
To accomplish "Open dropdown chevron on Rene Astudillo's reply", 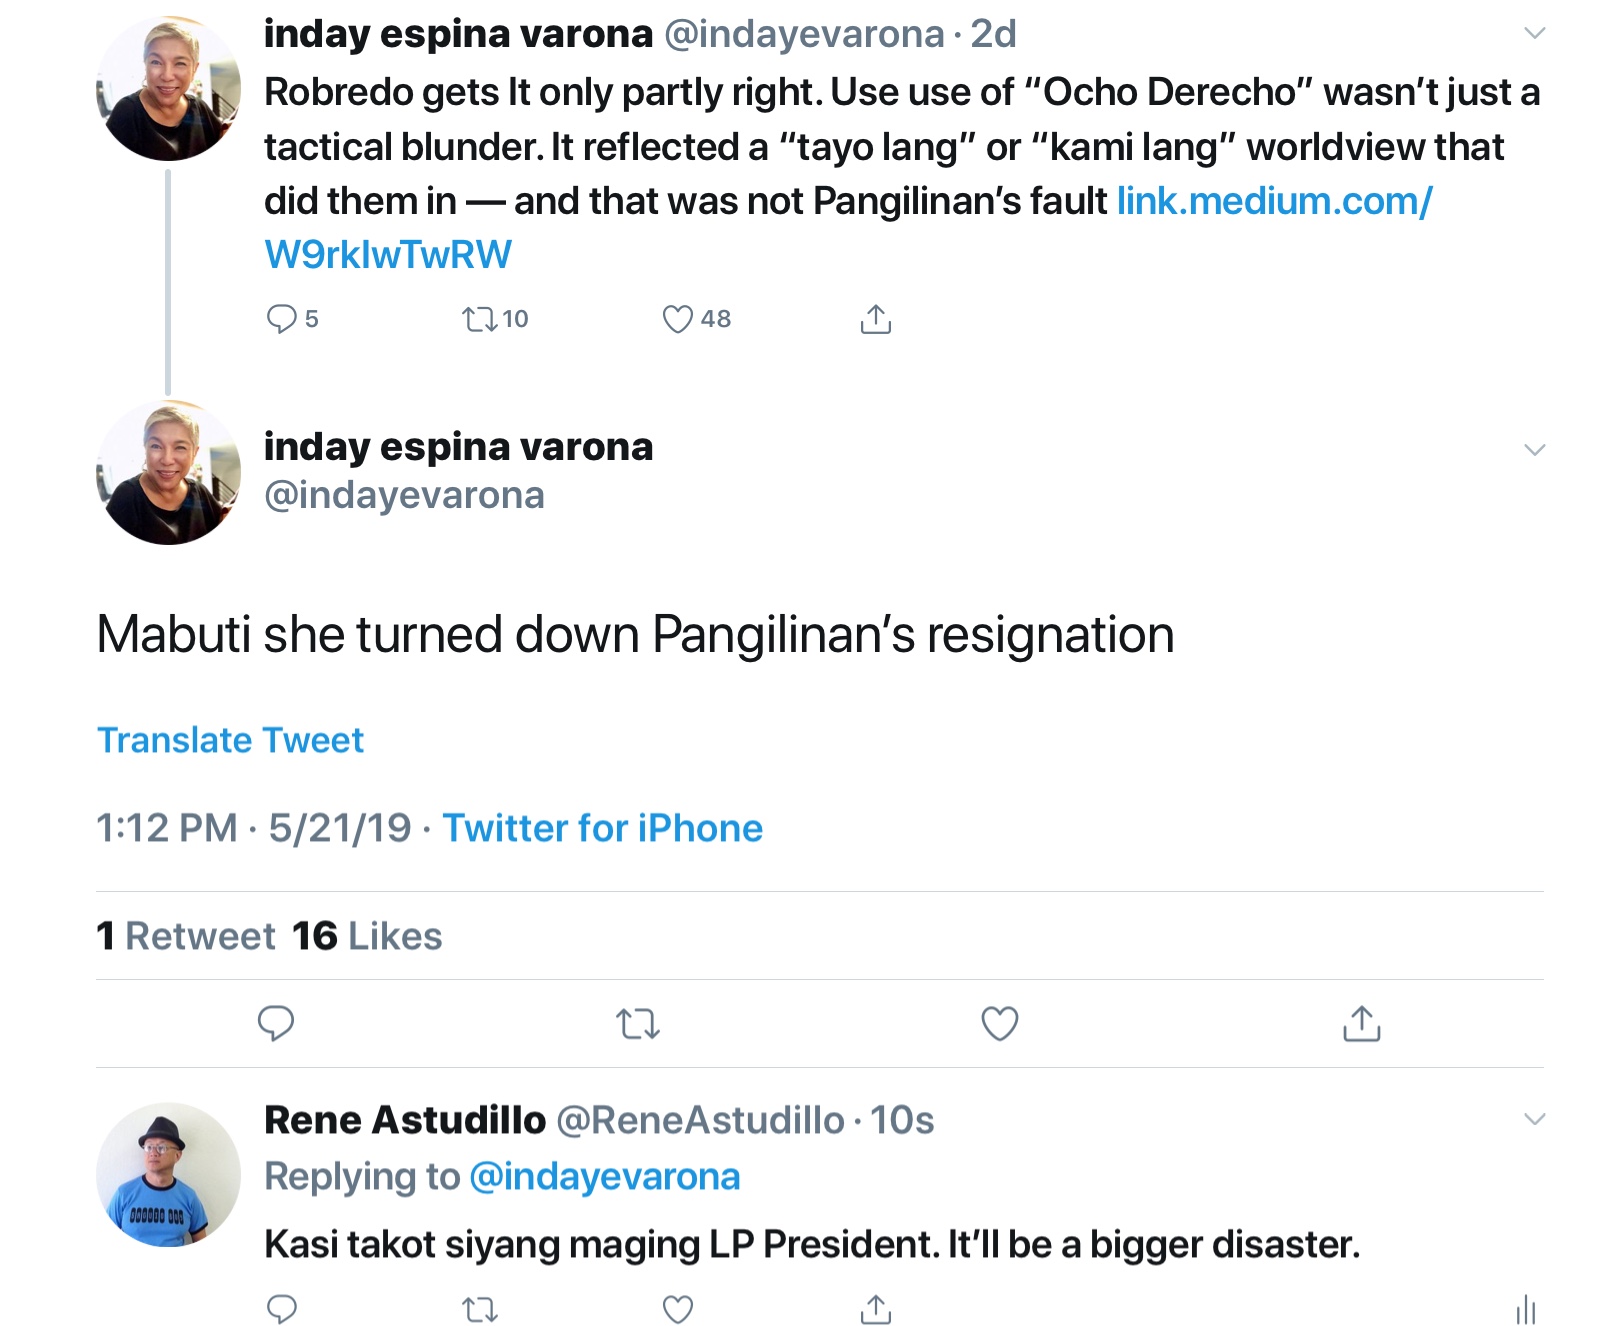I will pos(1534,1118).
